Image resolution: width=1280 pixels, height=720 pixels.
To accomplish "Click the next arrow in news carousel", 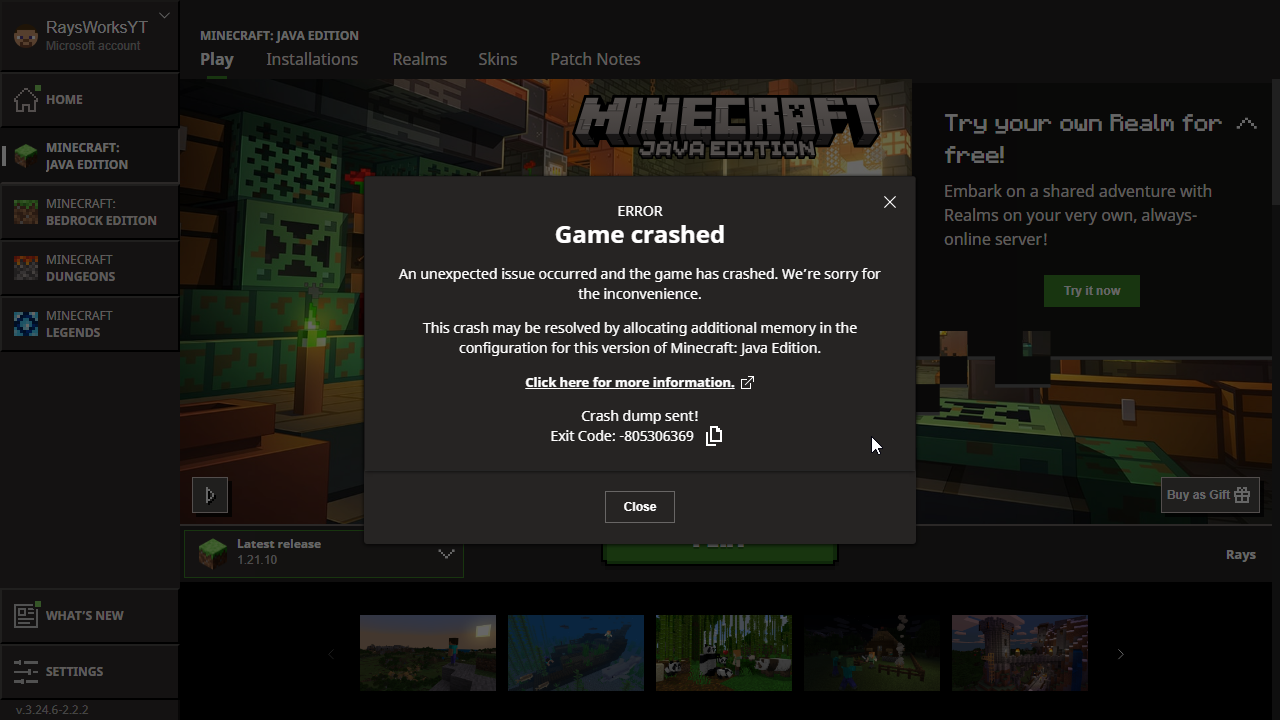I will pyautogui.click(x=1121, y=654).
